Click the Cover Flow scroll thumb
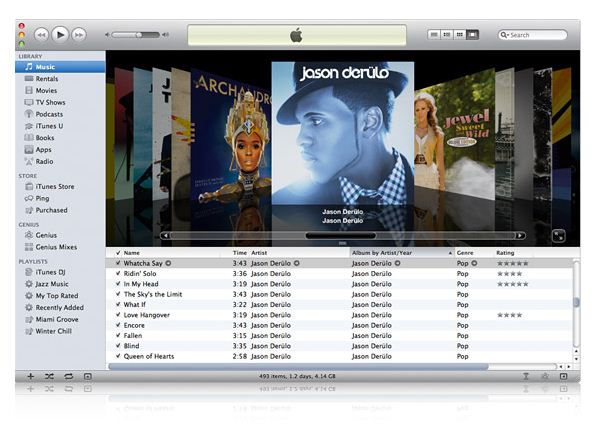Screen dimensions: 601x437 coord(341,236)
